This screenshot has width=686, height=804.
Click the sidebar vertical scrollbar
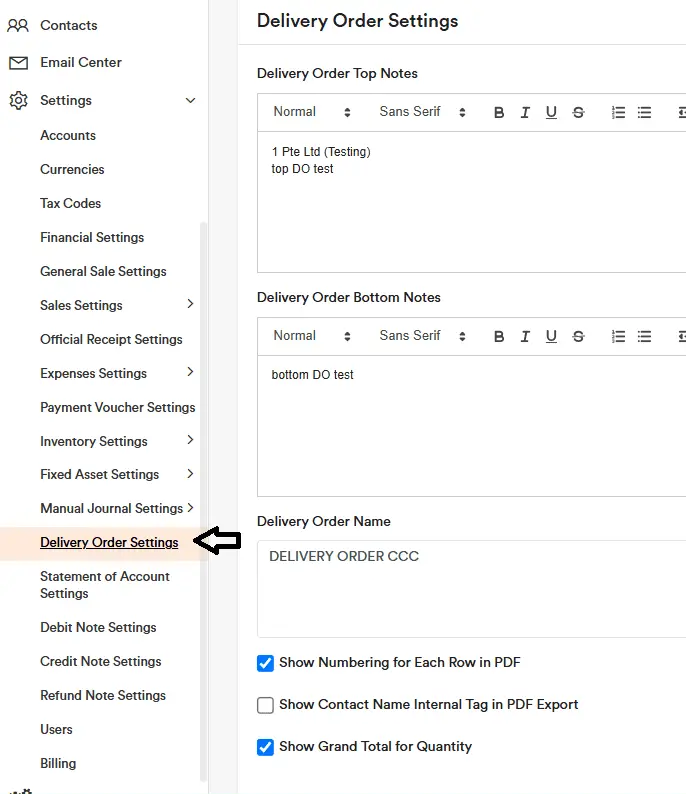coord(204,501)
